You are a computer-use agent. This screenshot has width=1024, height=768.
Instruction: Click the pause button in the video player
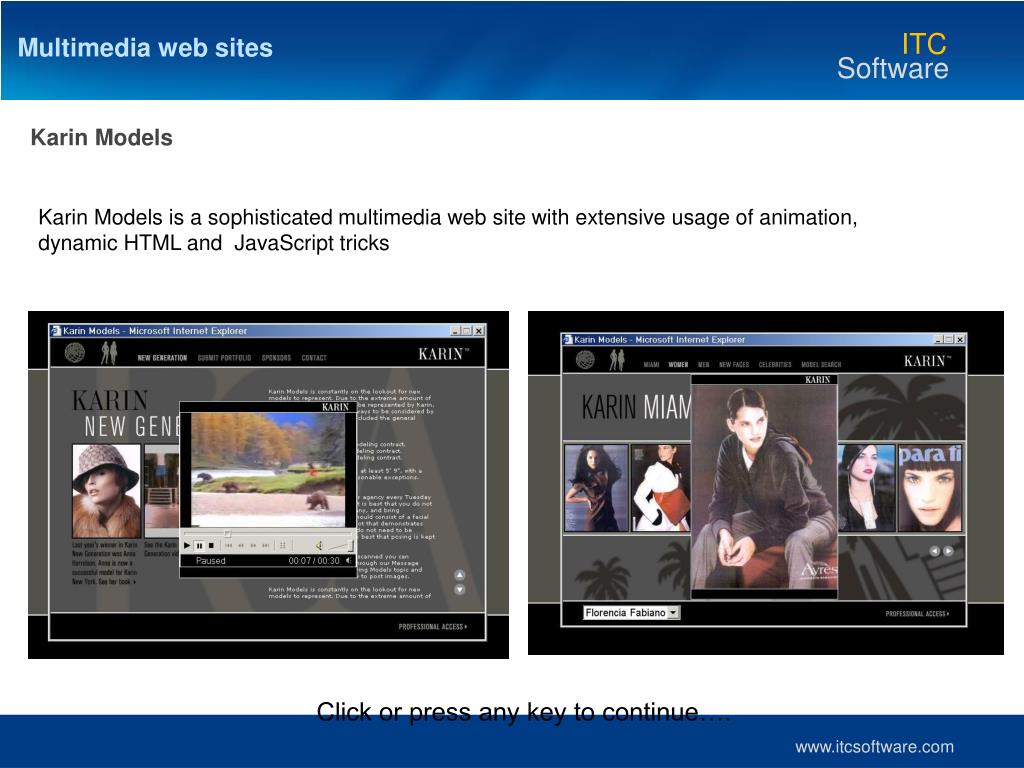tap(199, 546)
